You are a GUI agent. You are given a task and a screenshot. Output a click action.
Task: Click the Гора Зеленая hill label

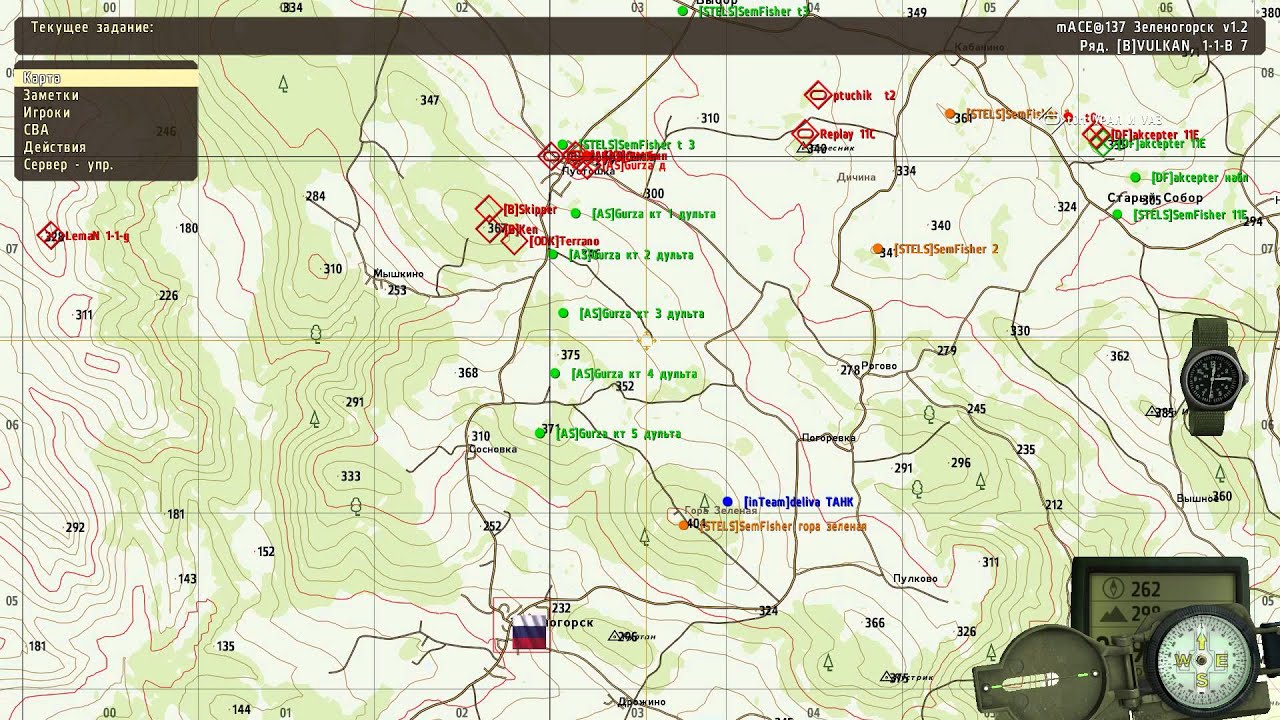pyautogui.click(x=721, y=511)
